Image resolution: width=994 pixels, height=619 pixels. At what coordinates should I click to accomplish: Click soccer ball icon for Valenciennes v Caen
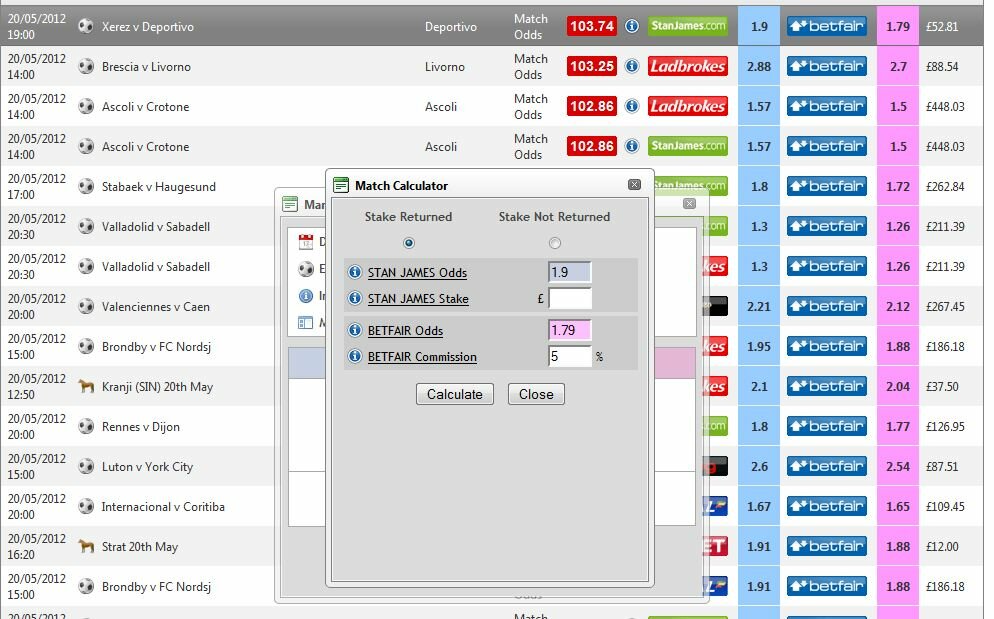[x=86, y=306]
